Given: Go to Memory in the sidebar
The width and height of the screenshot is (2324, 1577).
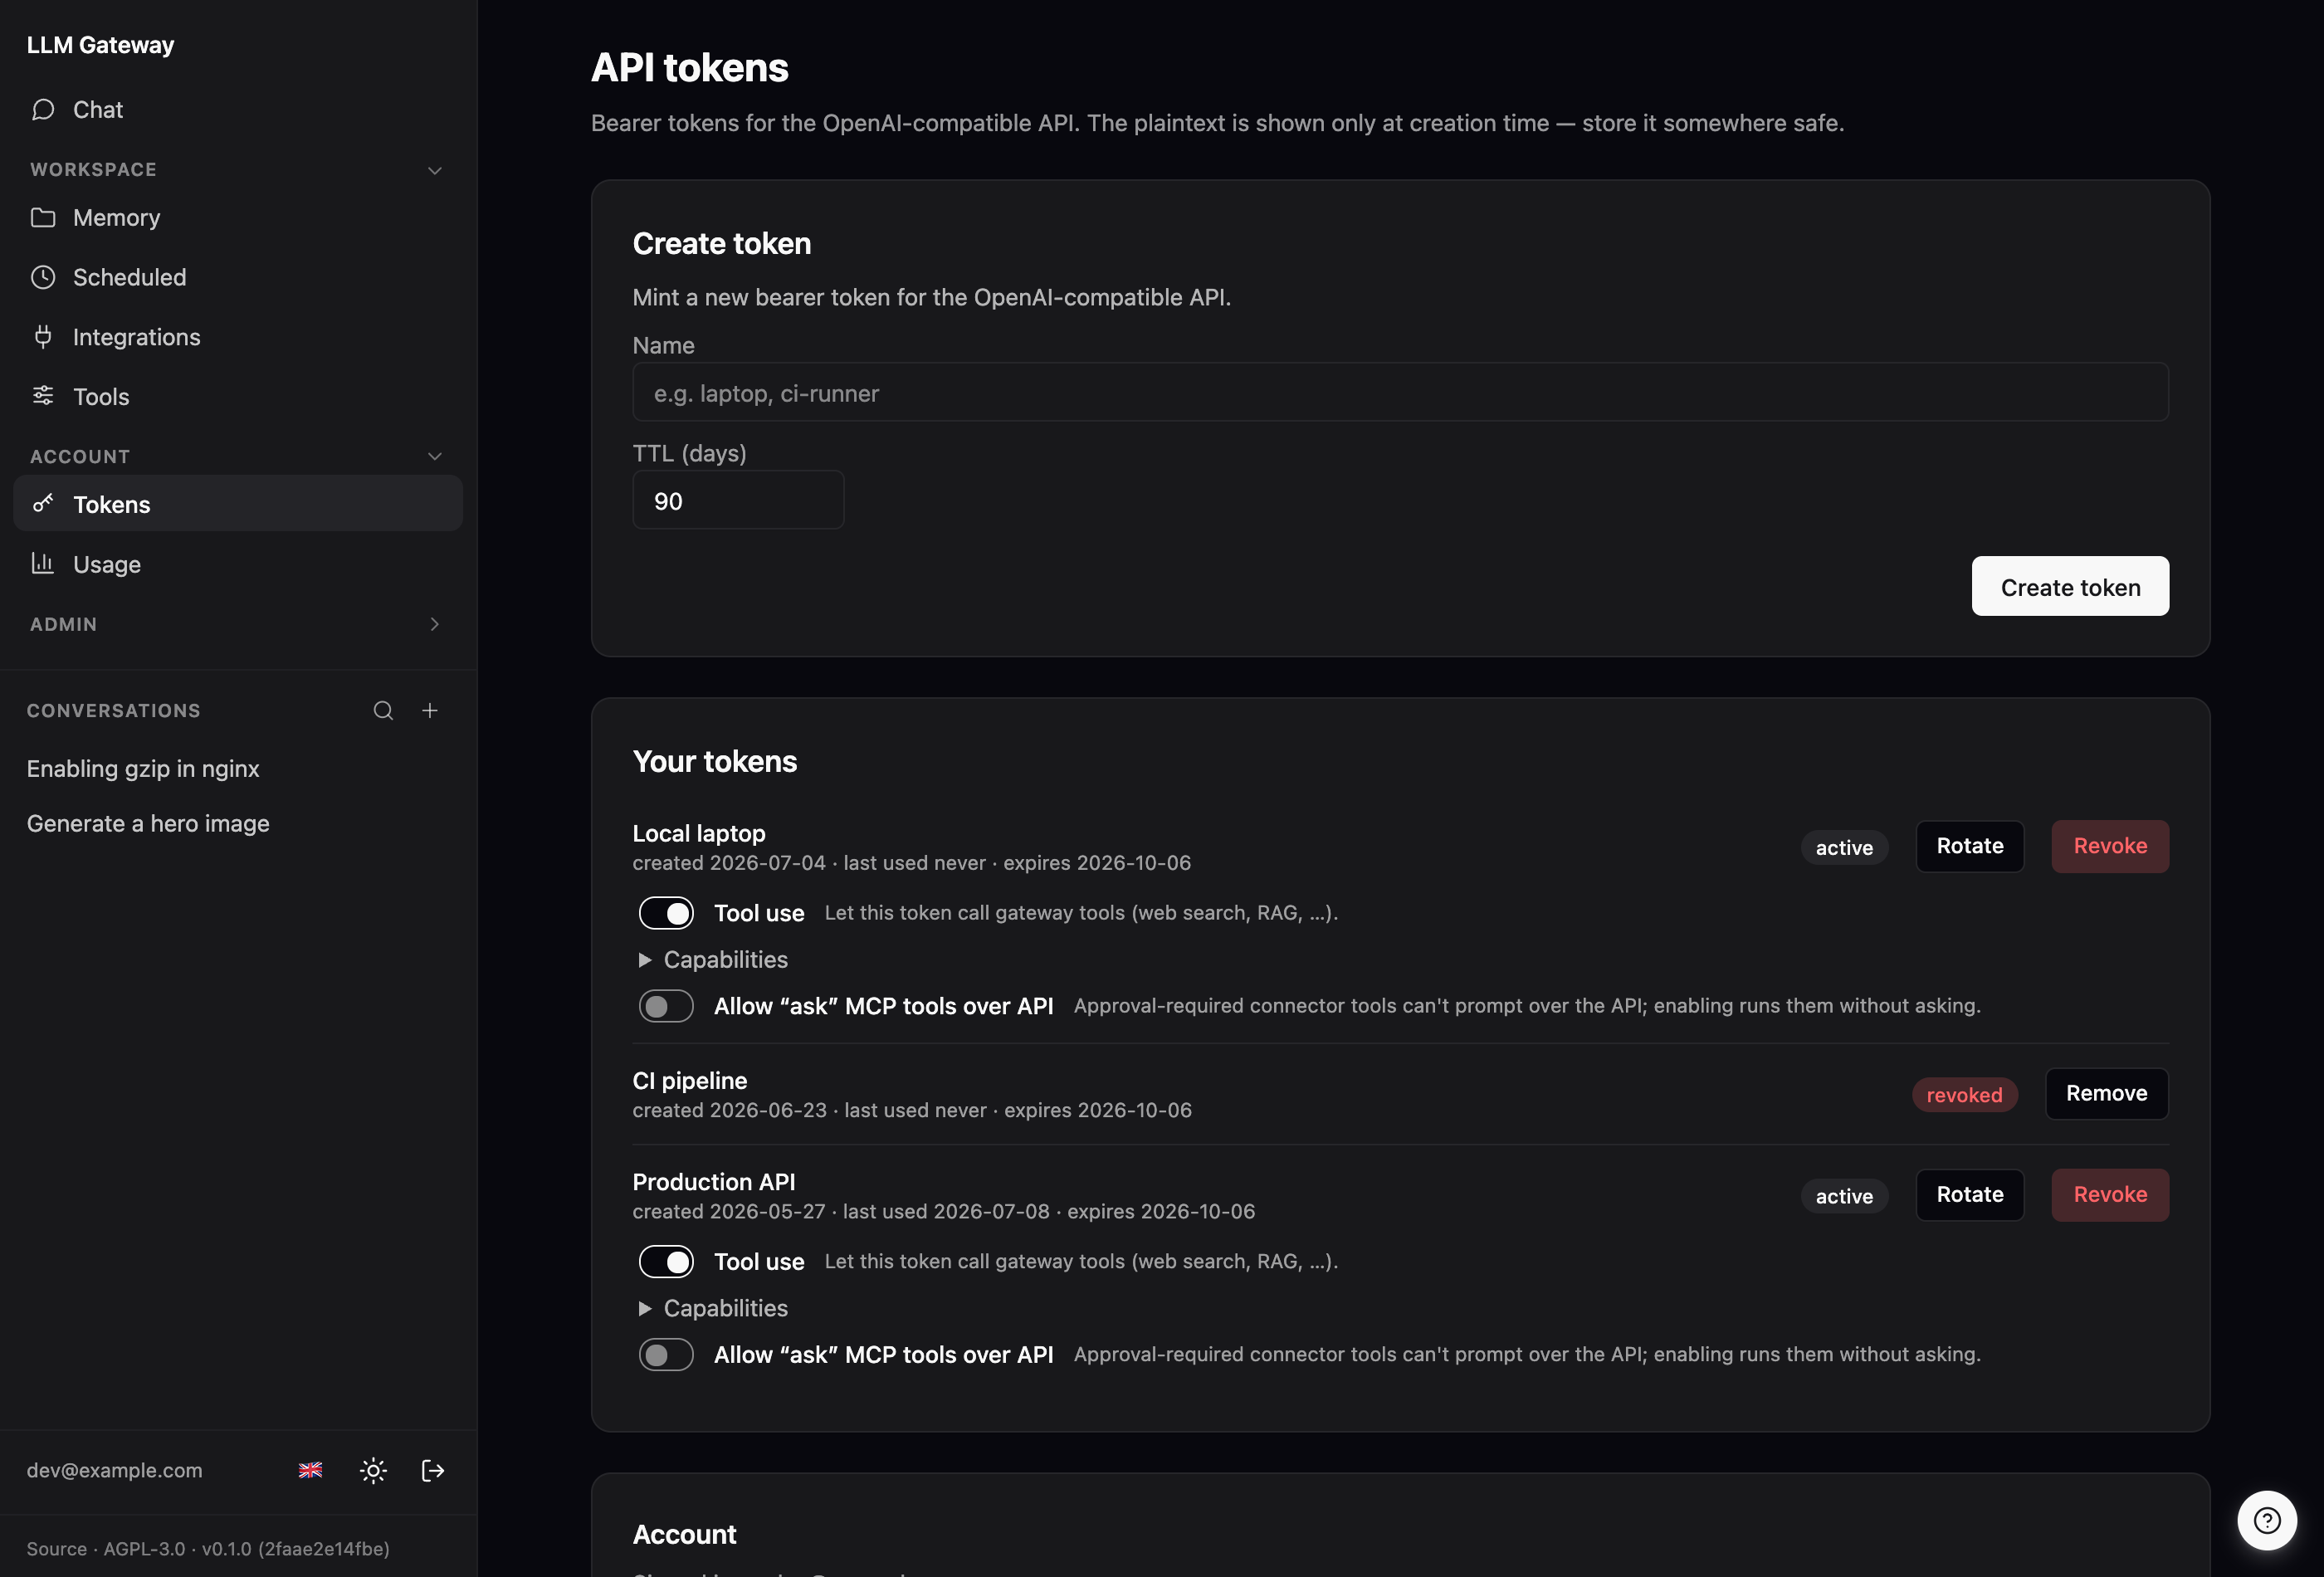Looking at the screenshot, I should point(238,217).
